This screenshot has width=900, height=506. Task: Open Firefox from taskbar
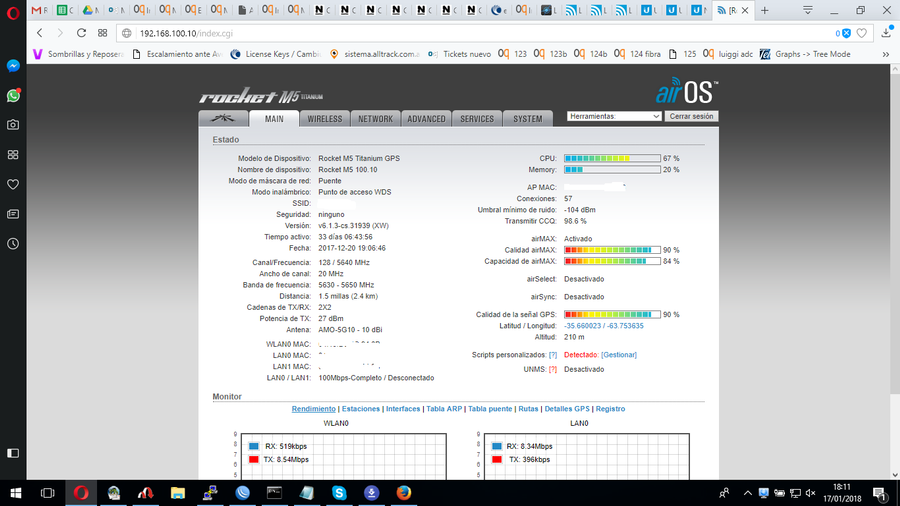point(404,493)
